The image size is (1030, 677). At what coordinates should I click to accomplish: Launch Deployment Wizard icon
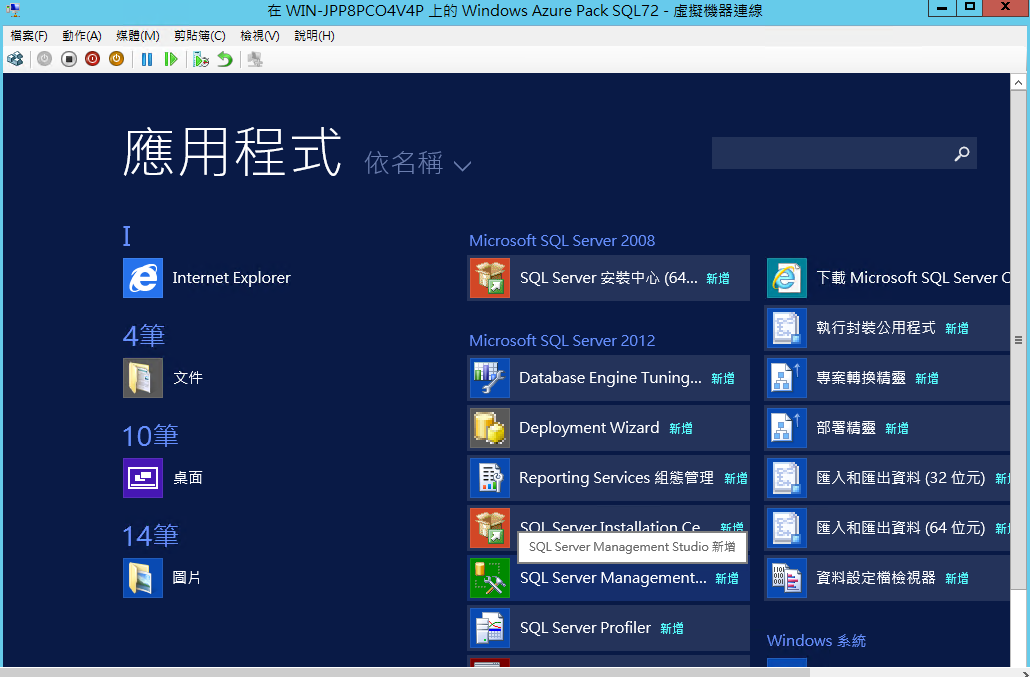click(490, 427)
